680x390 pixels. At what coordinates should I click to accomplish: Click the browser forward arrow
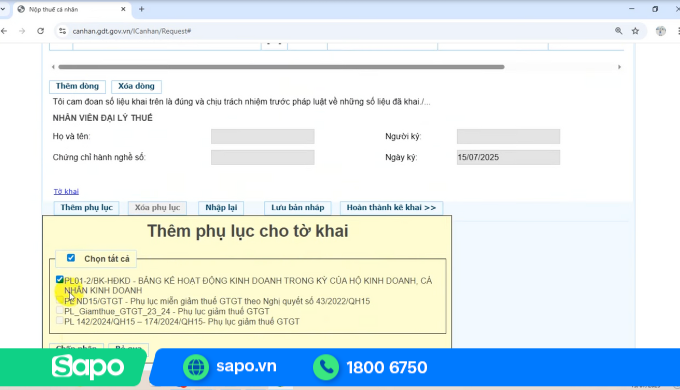(22, 31)
